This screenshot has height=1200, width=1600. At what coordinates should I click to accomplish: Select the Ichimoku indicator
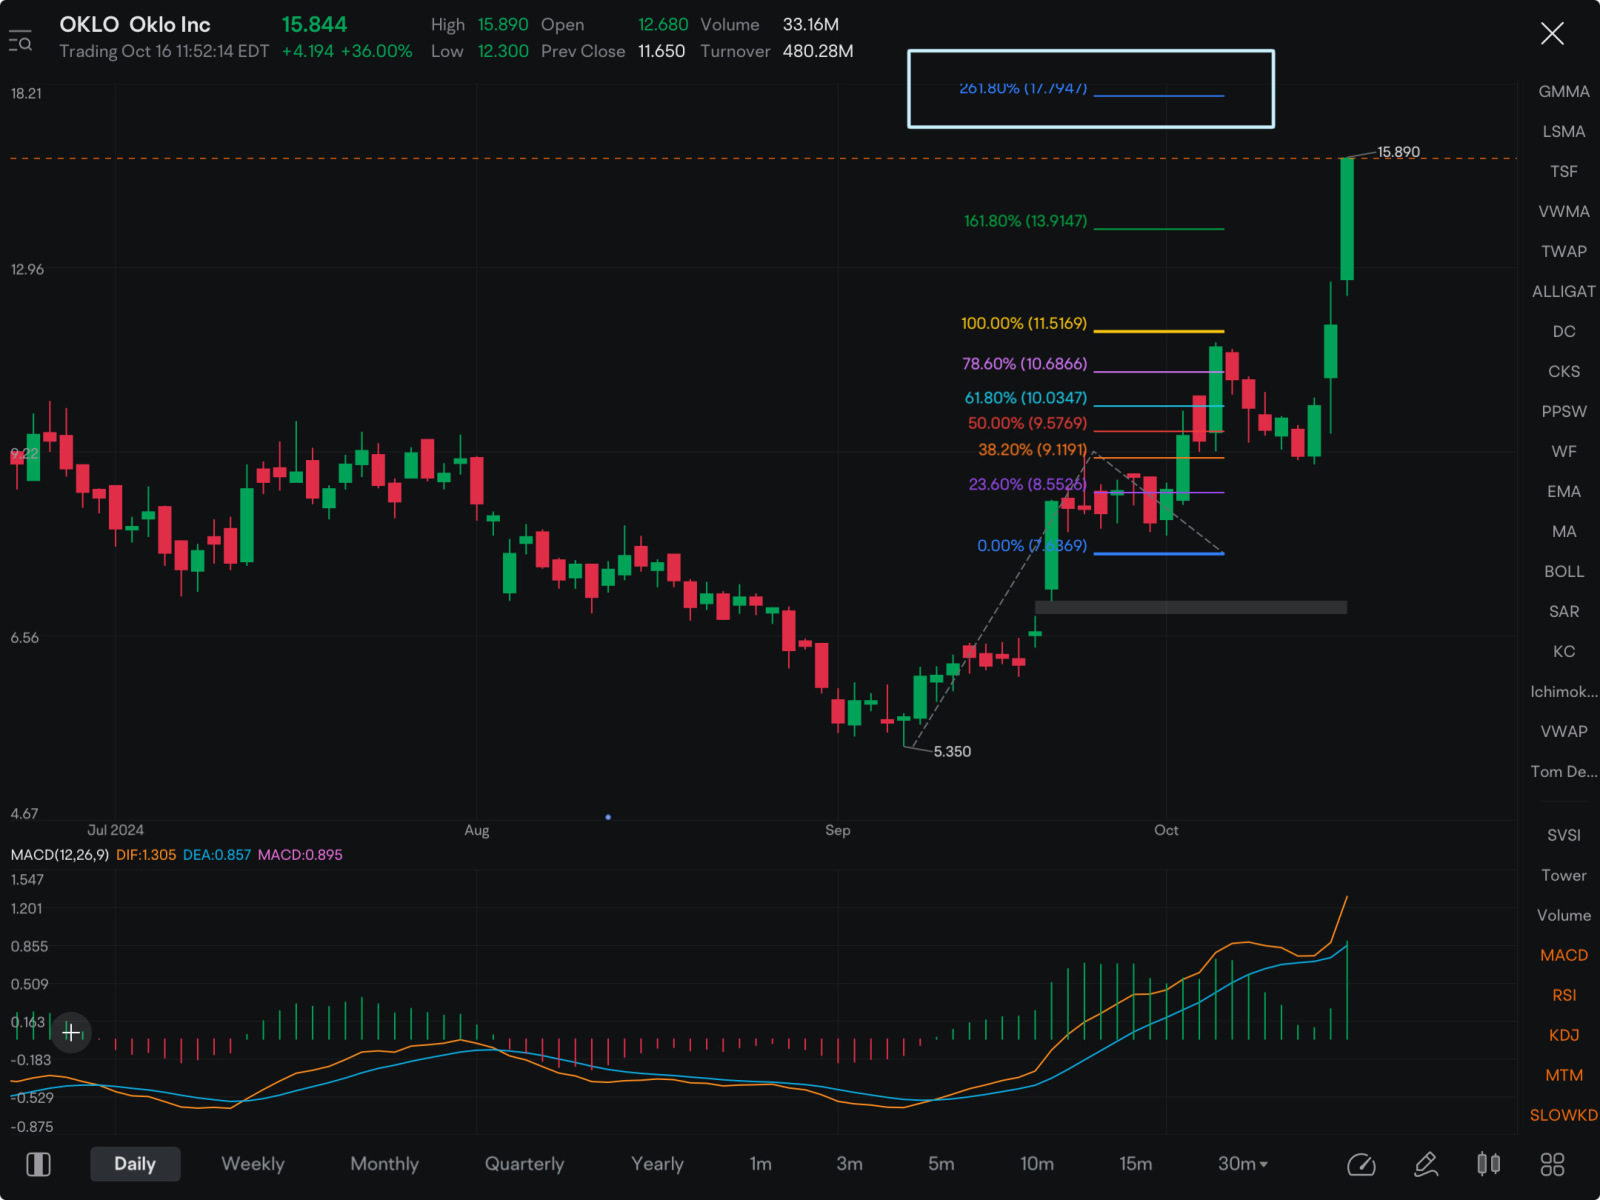tap(1564, 691)
